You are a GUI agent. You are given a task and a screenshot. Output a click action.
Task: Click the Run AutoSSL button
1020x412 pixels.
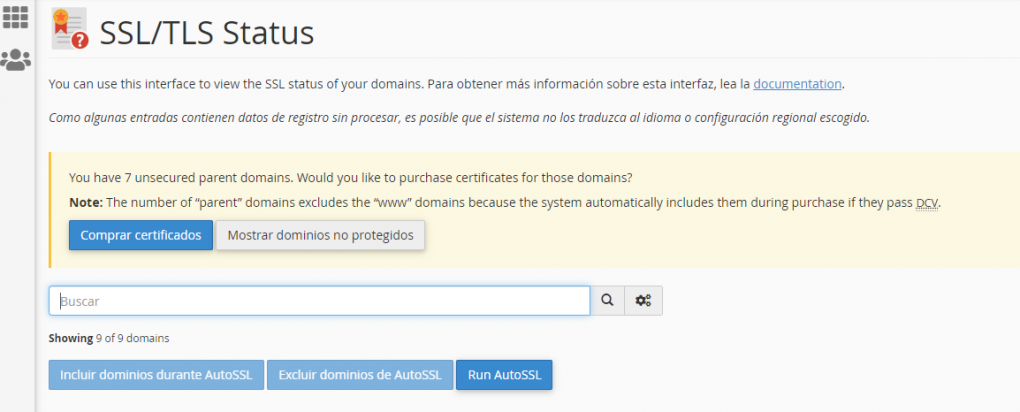point(504,375)
